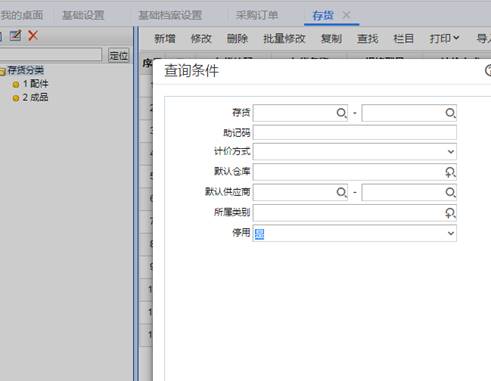Click the category locate search box
Image resolution: width=491 pixels, height=381 pixels.
(50, 55)
